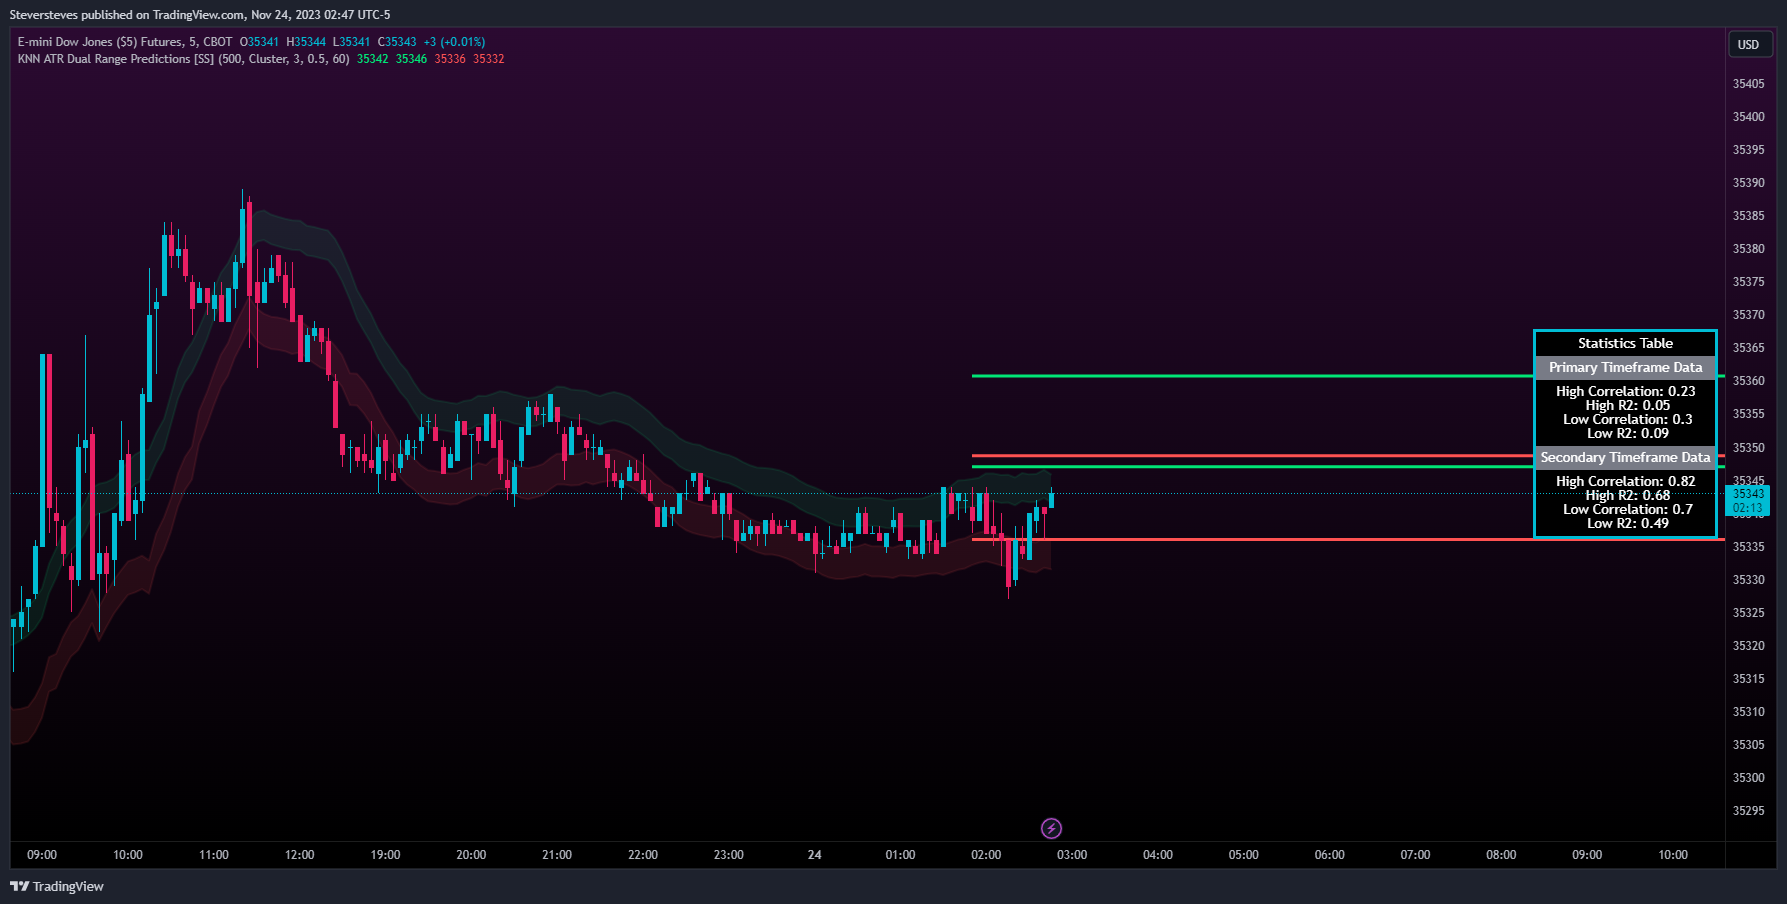Click the Low Correlation: 0.7 value
1787x904 pixels.
pyautogui.click(x=1627, y=509)
